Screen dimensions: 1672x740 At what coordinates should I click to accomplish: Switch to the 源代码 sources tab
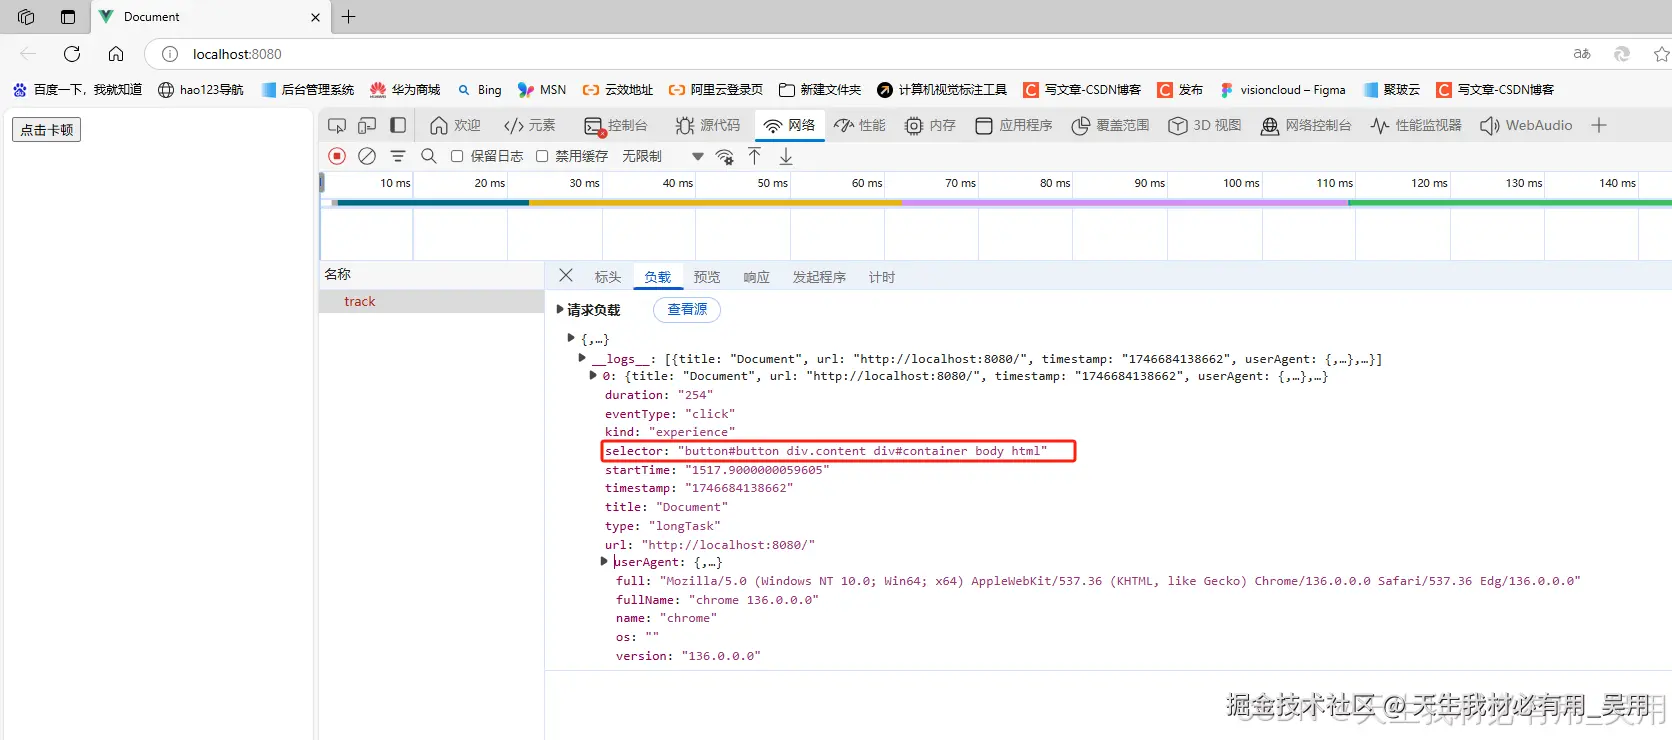(x=707, y=126)
